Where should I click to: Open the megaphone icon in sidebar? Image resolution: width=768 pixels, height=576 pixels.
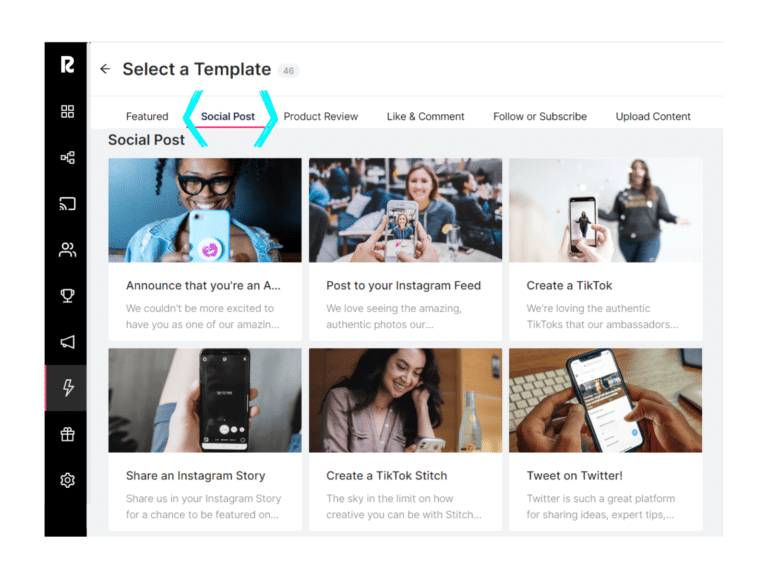[67, 342]
